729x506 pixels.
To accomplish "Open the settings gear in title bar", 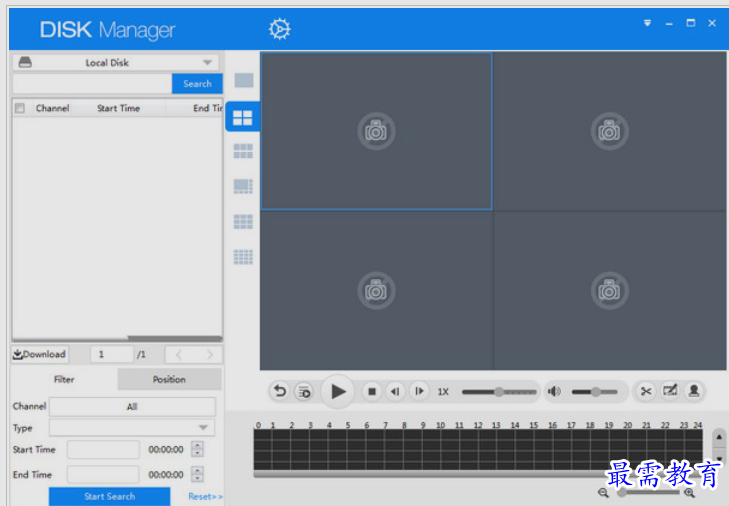I will 279,30.
